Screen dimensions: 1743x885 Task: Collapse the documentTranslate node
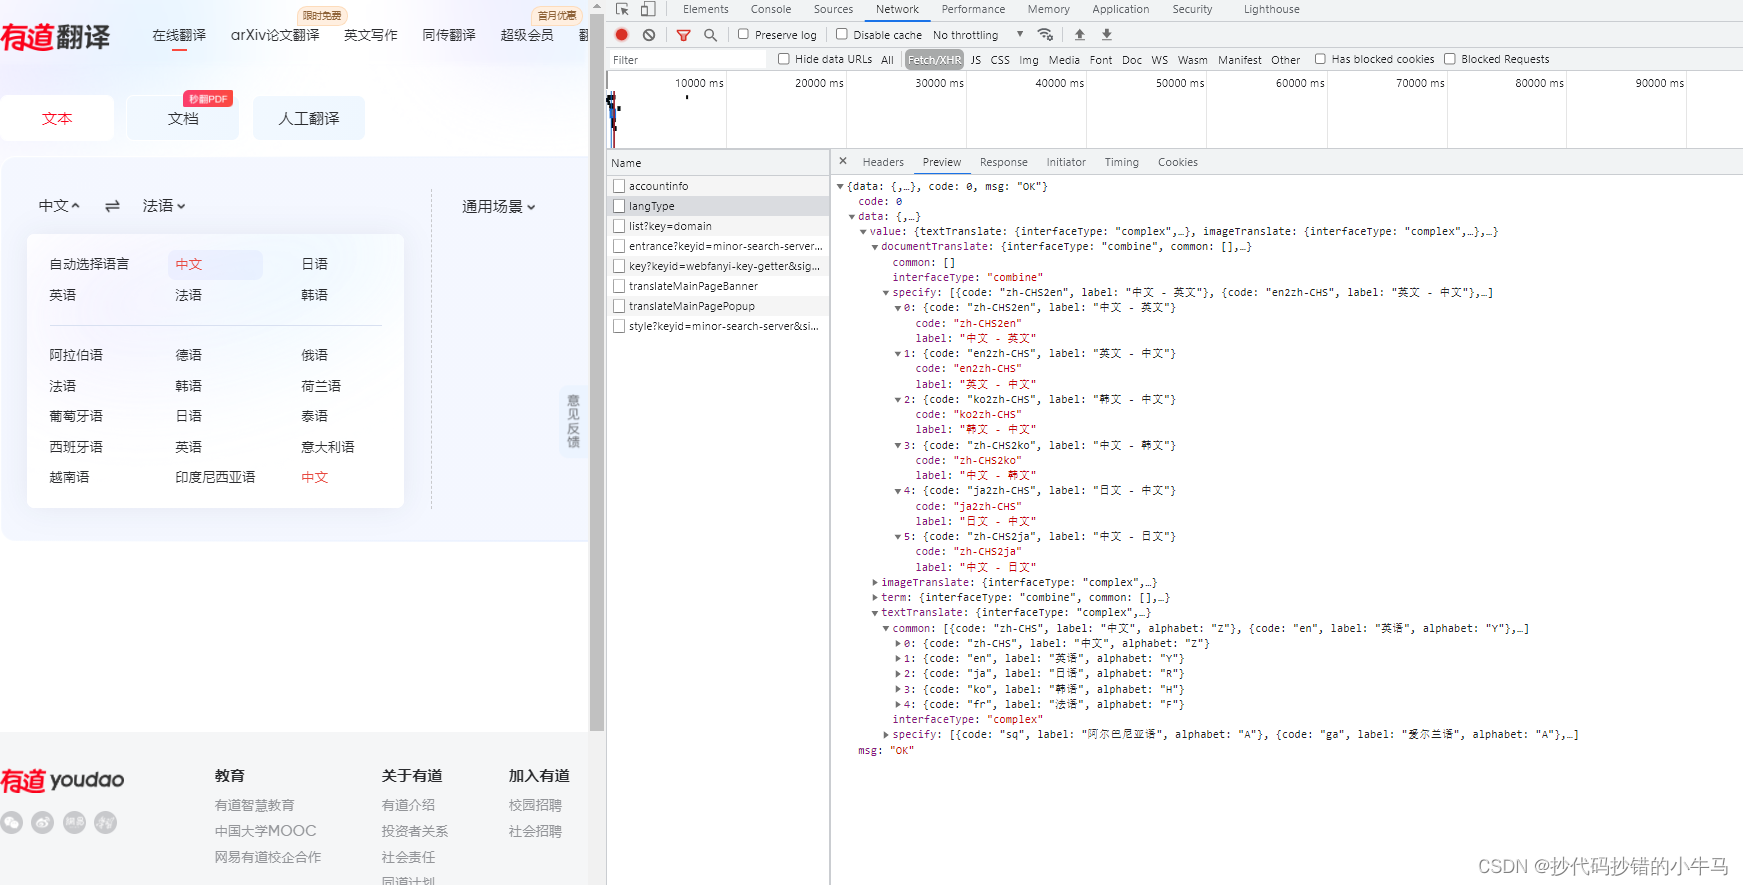pyautogui.click(x=874, y=247)
